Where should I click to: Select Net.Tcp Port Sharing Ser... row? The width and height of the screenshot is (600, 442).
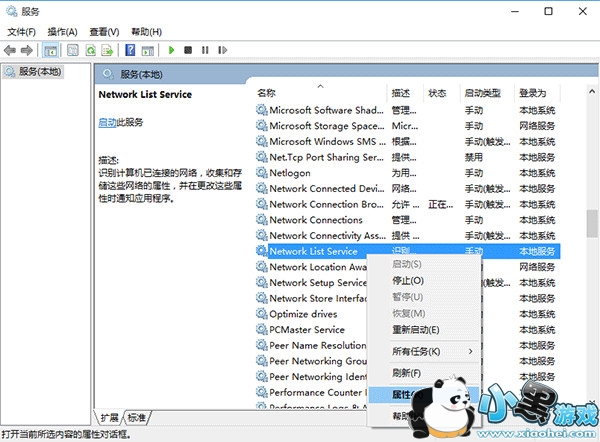click(408, 157)
